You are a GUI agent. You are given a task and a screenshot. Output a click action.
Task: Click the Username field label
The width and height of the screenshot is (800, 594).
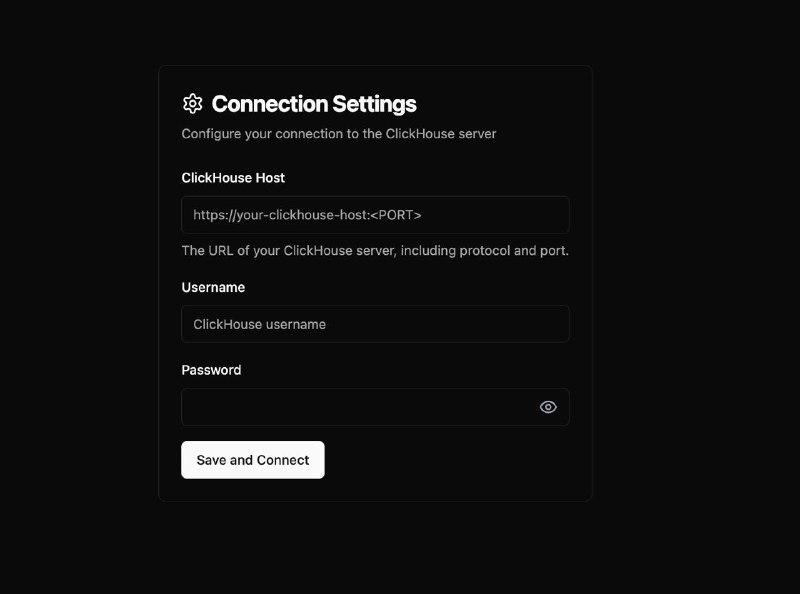click(213, 287)
